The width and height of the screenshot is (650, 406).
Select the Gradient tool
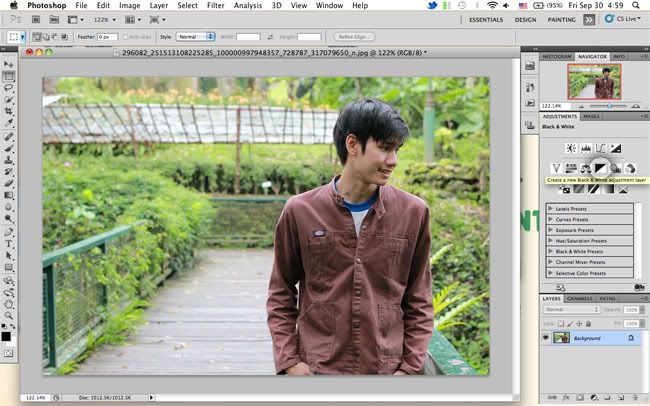tap(8, 194)
